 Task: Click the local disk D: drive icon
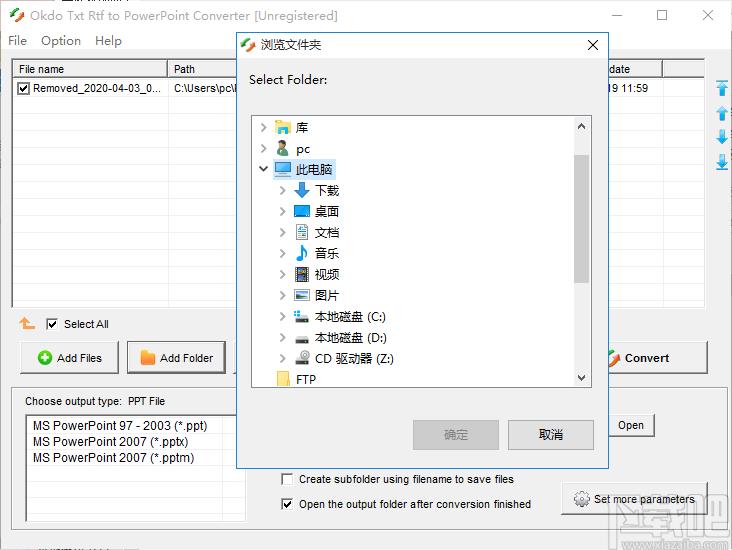302,338
